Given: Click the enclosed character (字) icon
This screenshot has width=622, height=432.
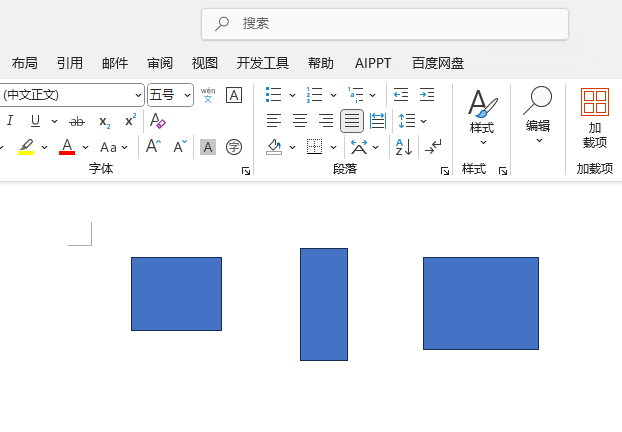Looking at the screenshot, I should tap(234, 147).
